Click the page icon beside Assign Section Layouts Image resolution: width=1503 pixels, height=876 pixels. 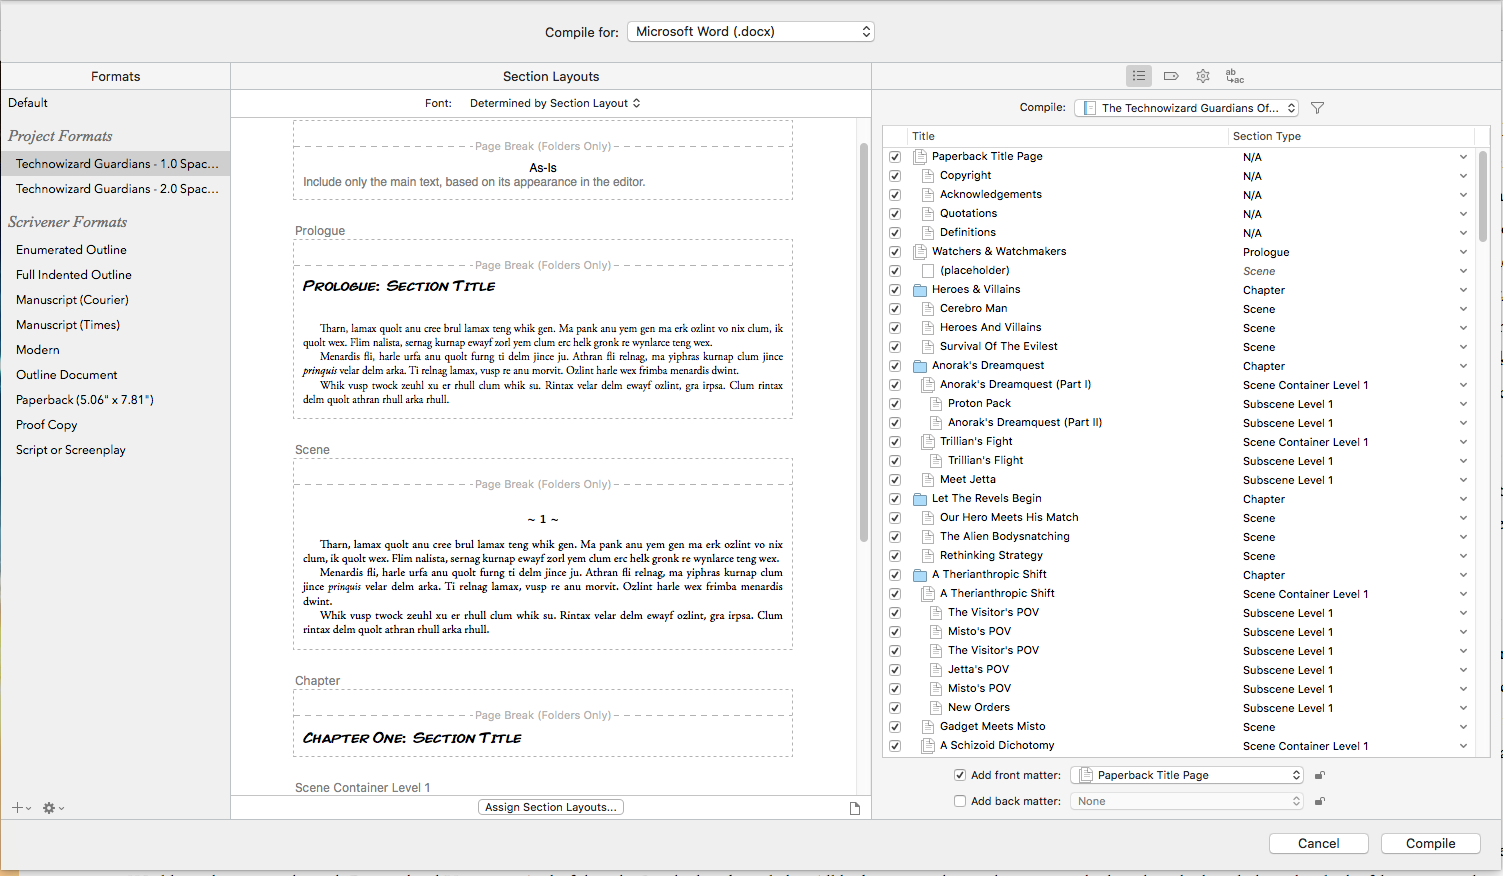click(x=855, y=808)
